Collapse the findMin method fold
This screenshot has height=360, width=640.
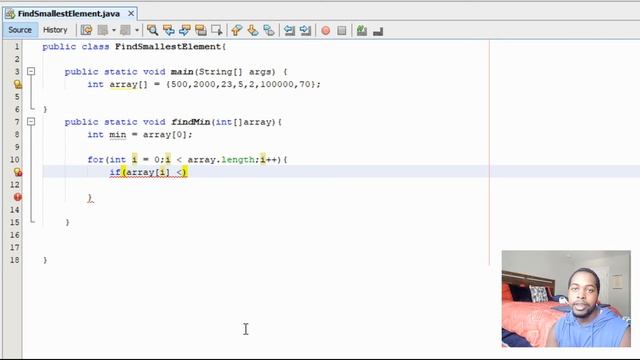[31, 122]
